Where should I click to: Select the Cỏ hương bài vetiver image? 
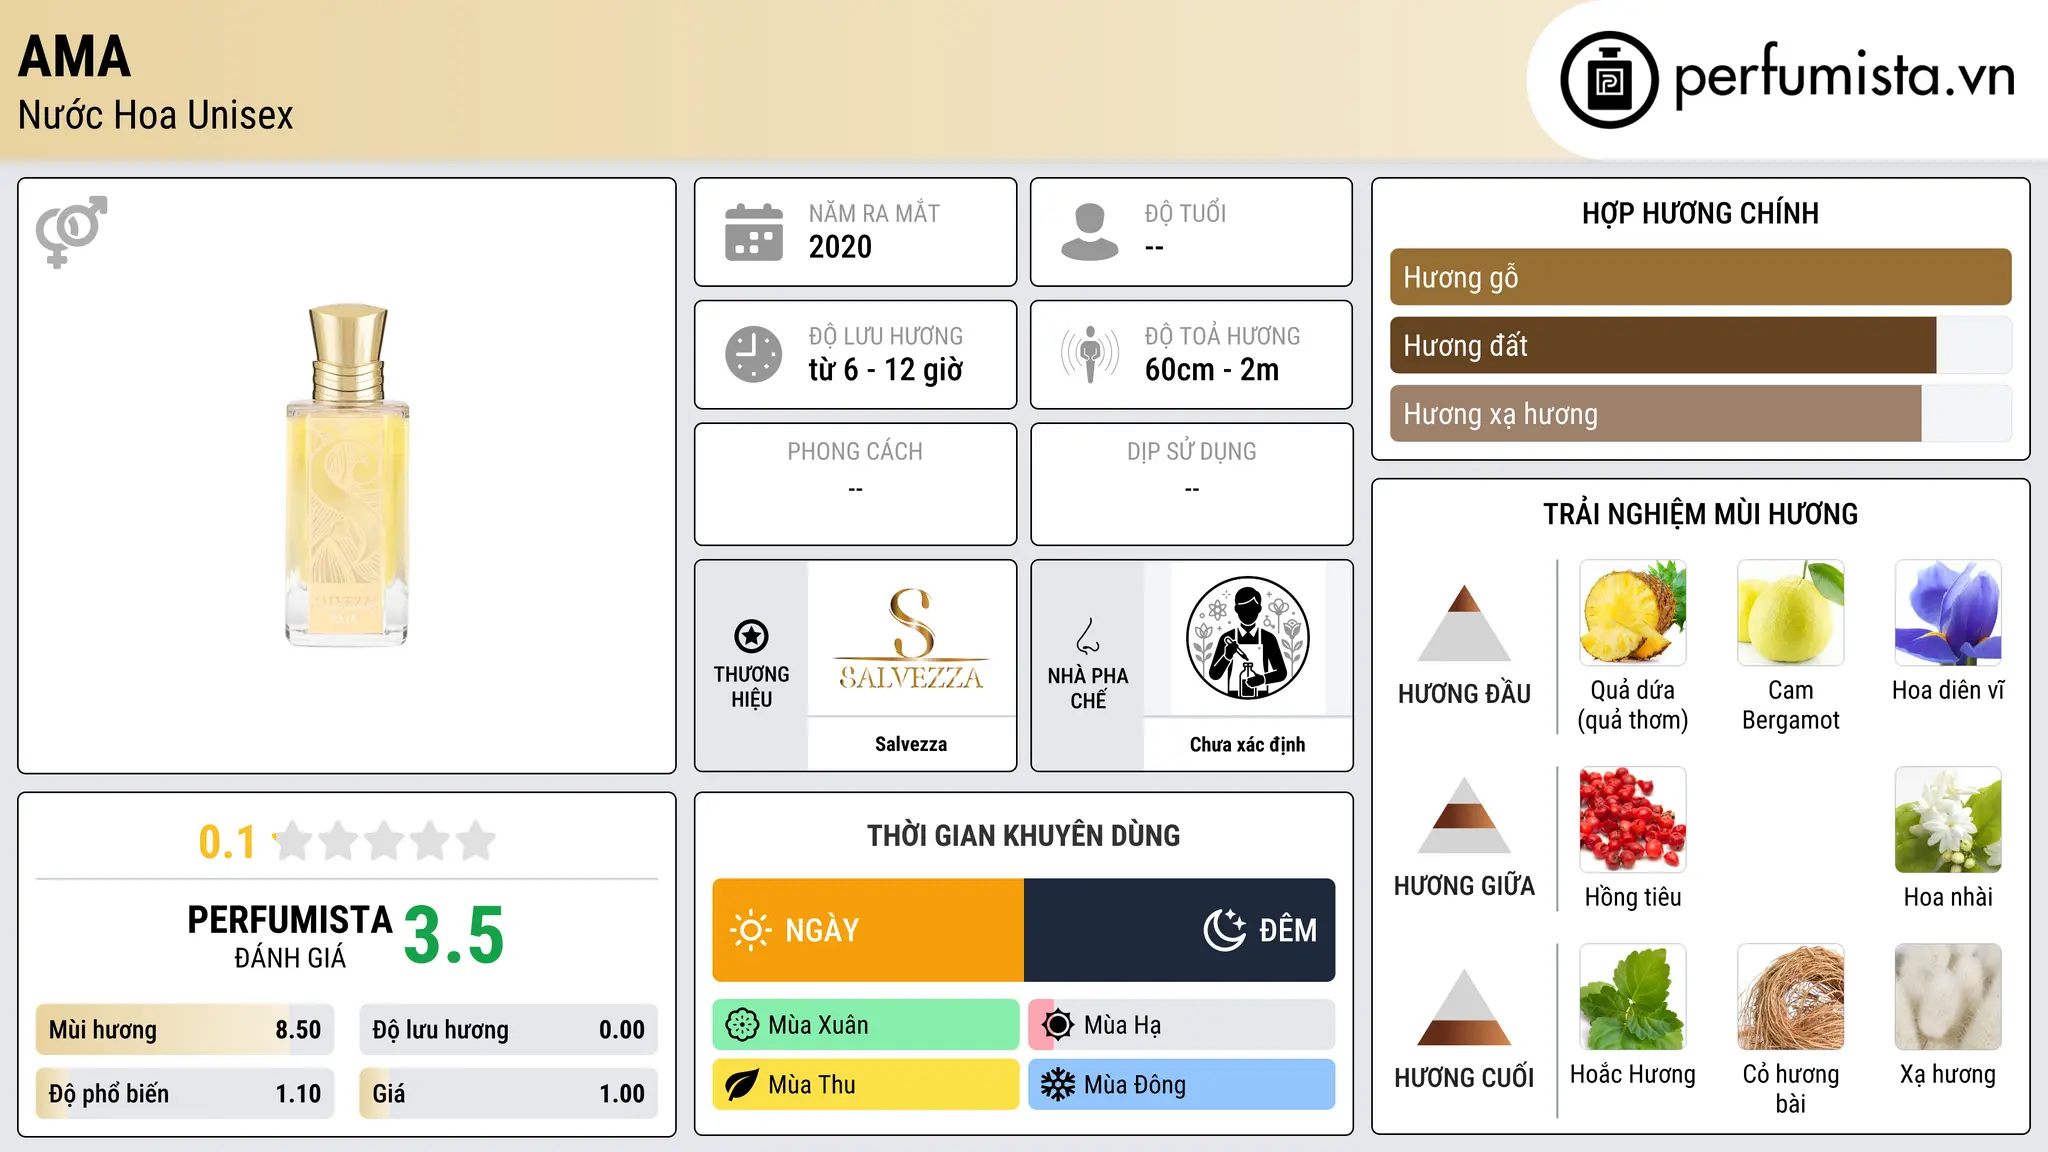(x=1791, y=997)
